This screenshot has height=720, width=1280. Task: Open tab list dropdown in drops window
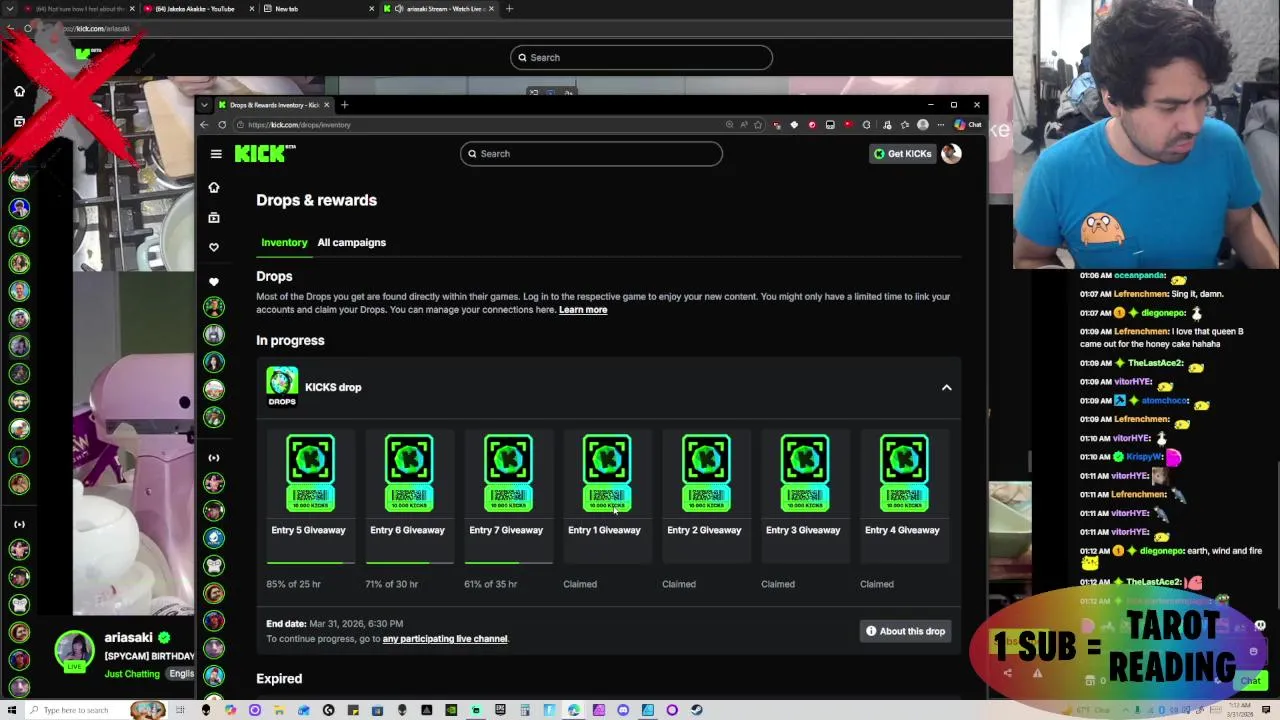click(205, 105)
